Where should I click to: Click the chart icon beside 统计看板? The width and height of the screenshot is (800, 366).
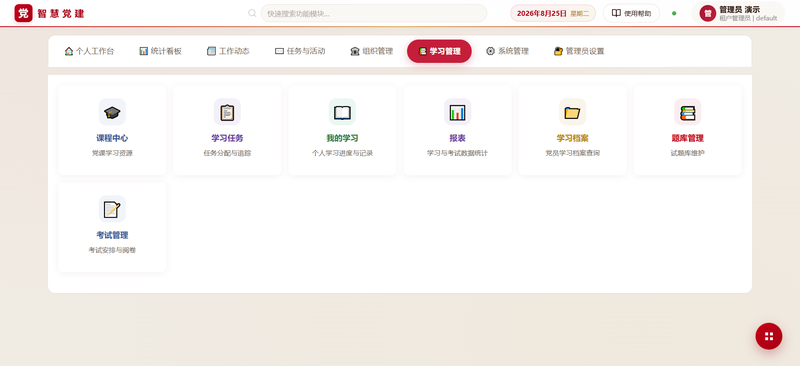[x=144, y=51]
